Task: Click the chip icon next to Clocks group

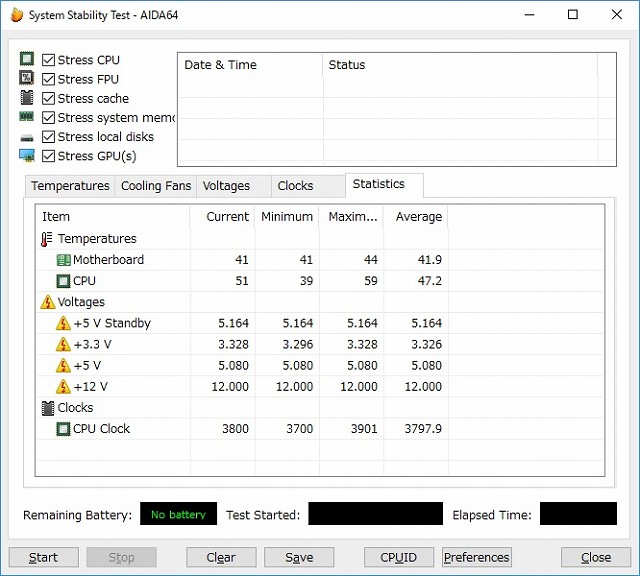Action: point(48,408)
